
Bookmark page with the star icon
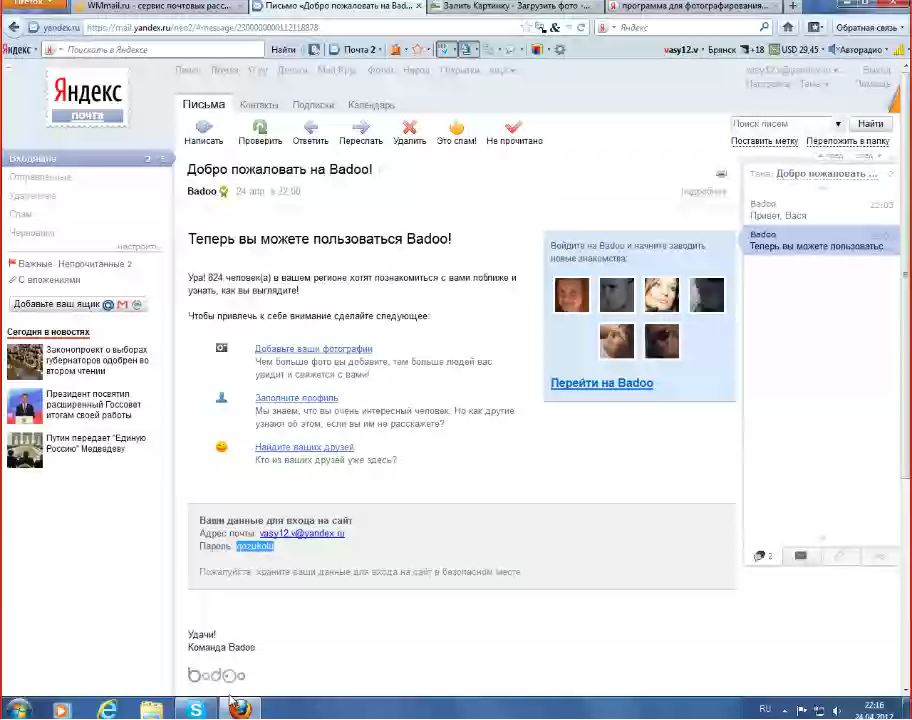pos(526,27)
